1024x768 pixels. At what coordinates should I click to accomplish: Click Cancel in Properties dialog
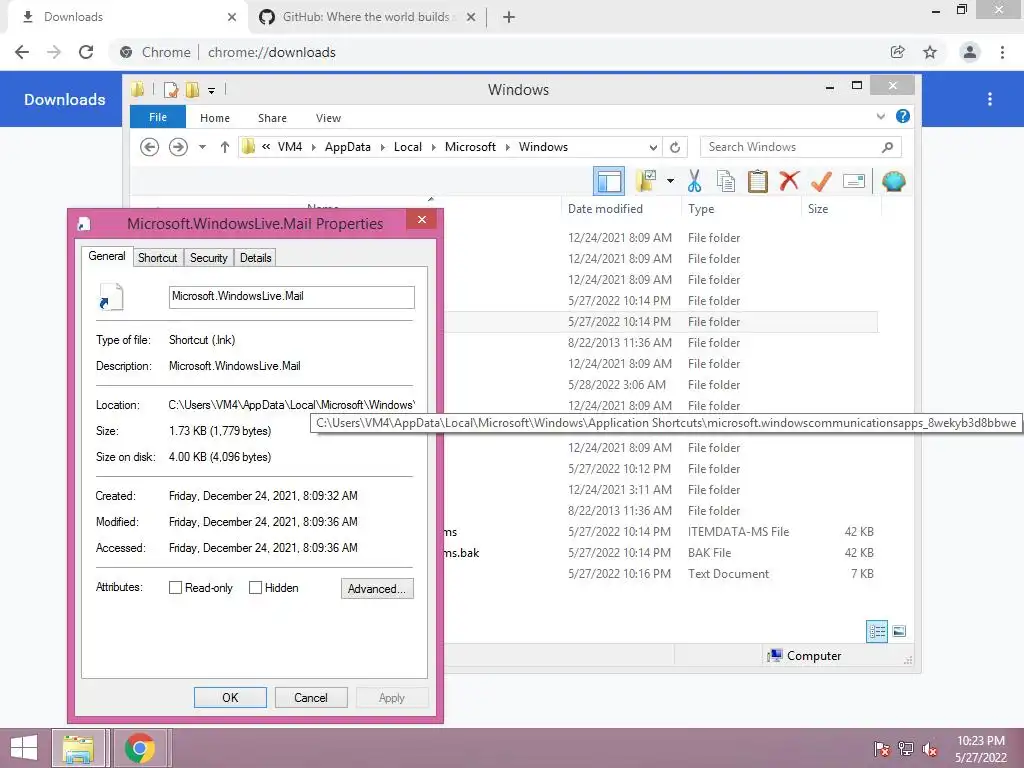click(311, 697)
